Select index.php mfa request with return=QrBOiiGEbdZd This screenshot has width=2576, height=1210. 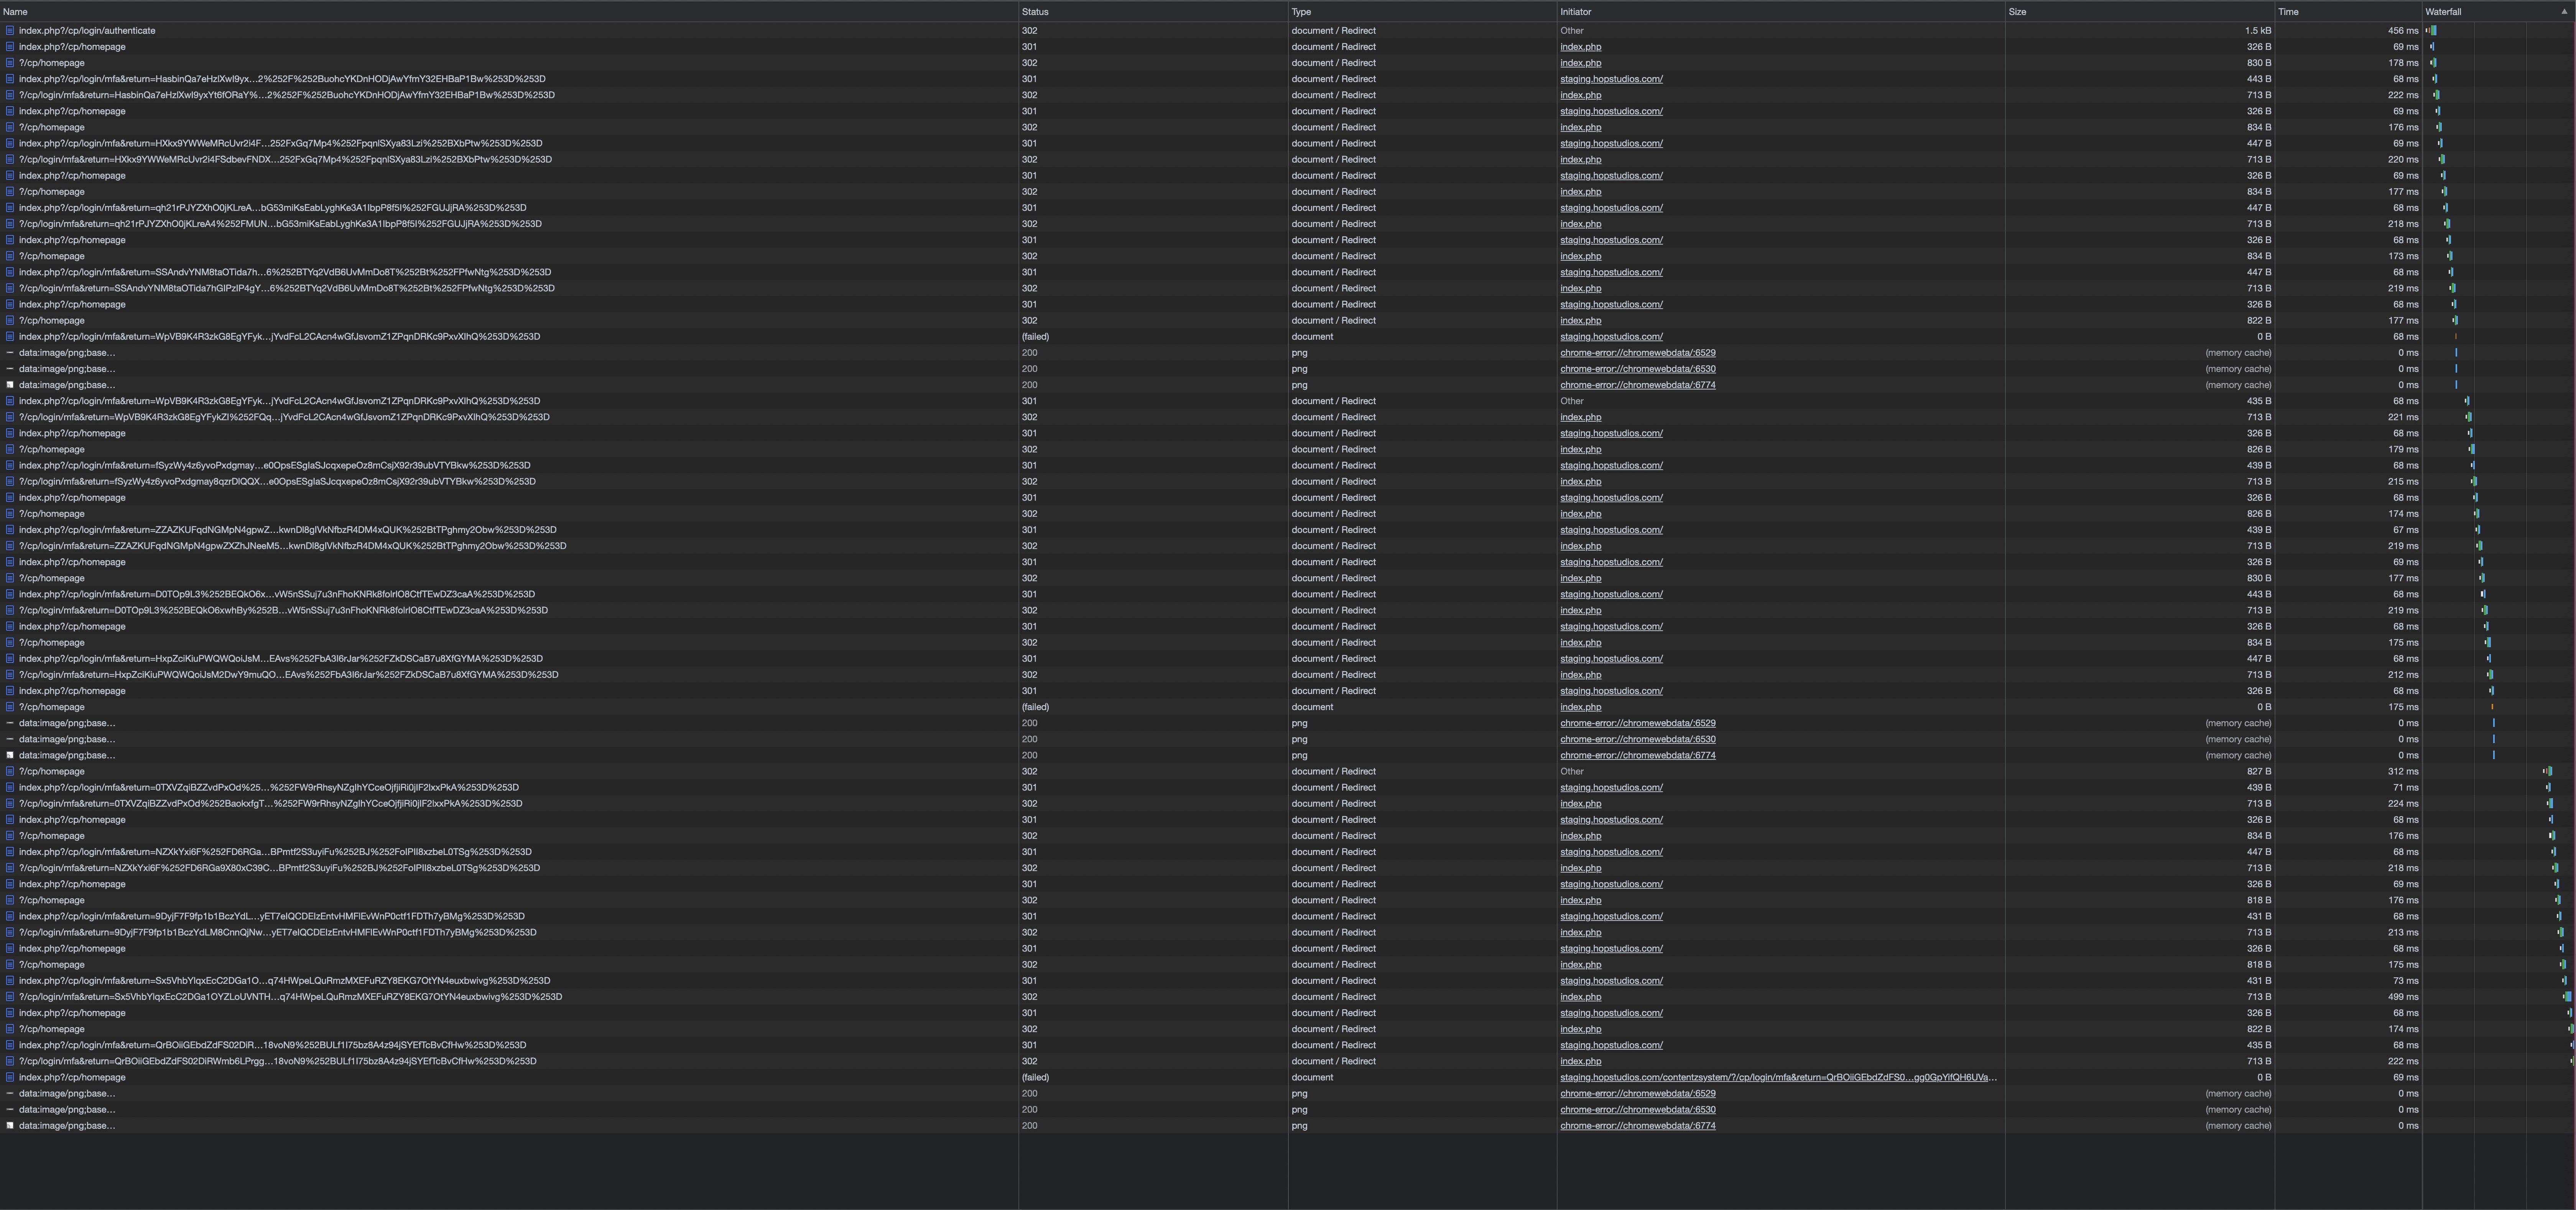point(272,1045)
